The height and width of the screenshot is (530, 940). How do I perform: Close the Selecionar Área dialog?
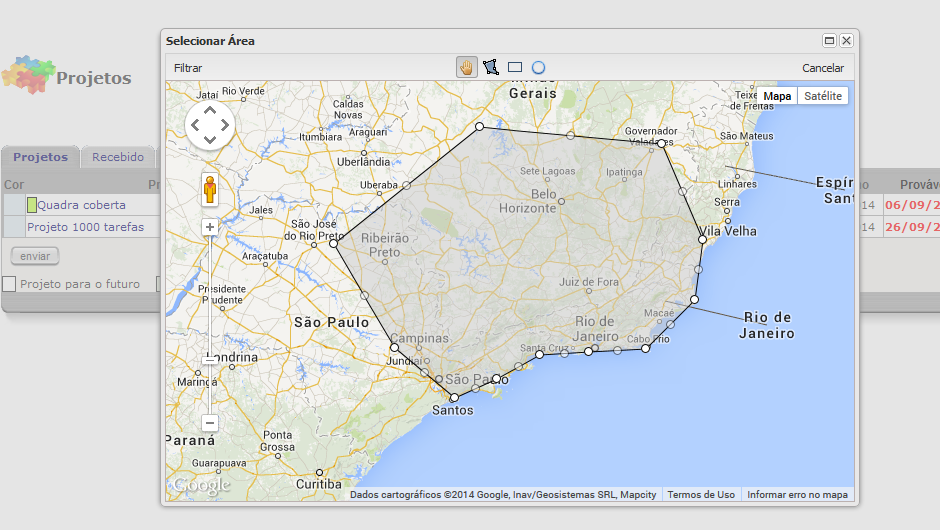[x=846, y=41]
